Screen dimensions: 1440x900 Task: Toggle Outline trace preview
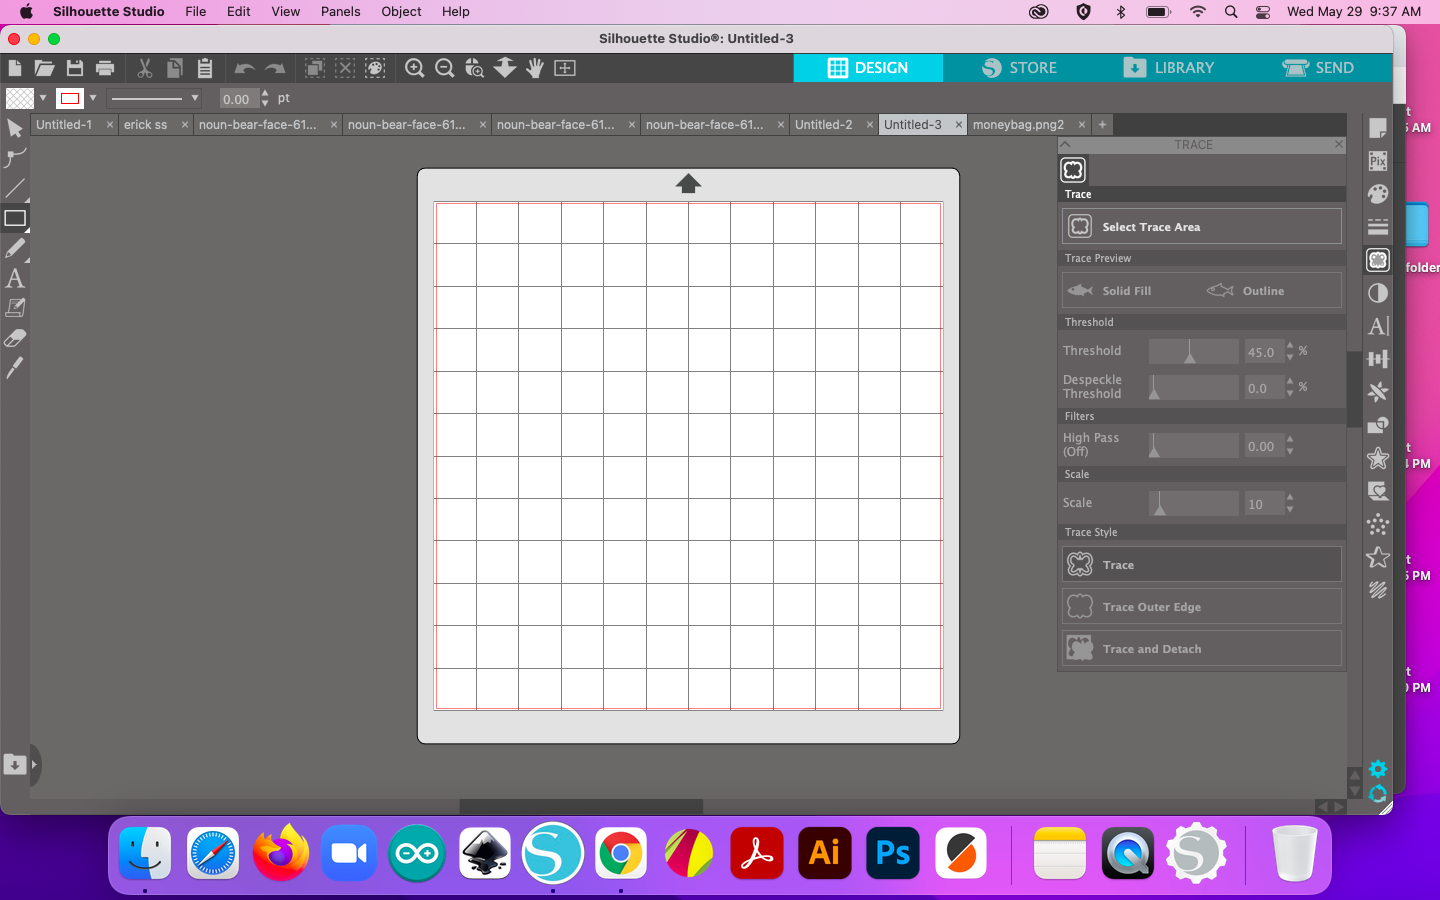[1246, 291]
